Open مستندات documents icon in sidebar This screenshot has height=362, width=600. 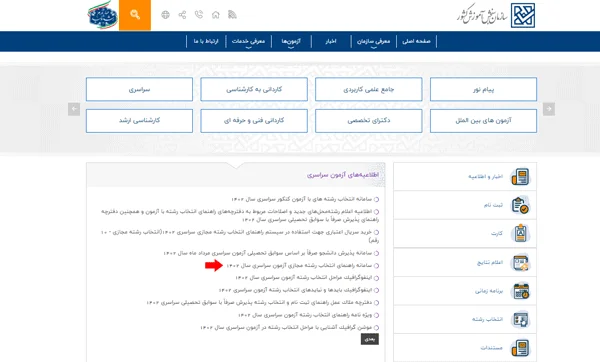pyautogui.click(x=520, y=348)
